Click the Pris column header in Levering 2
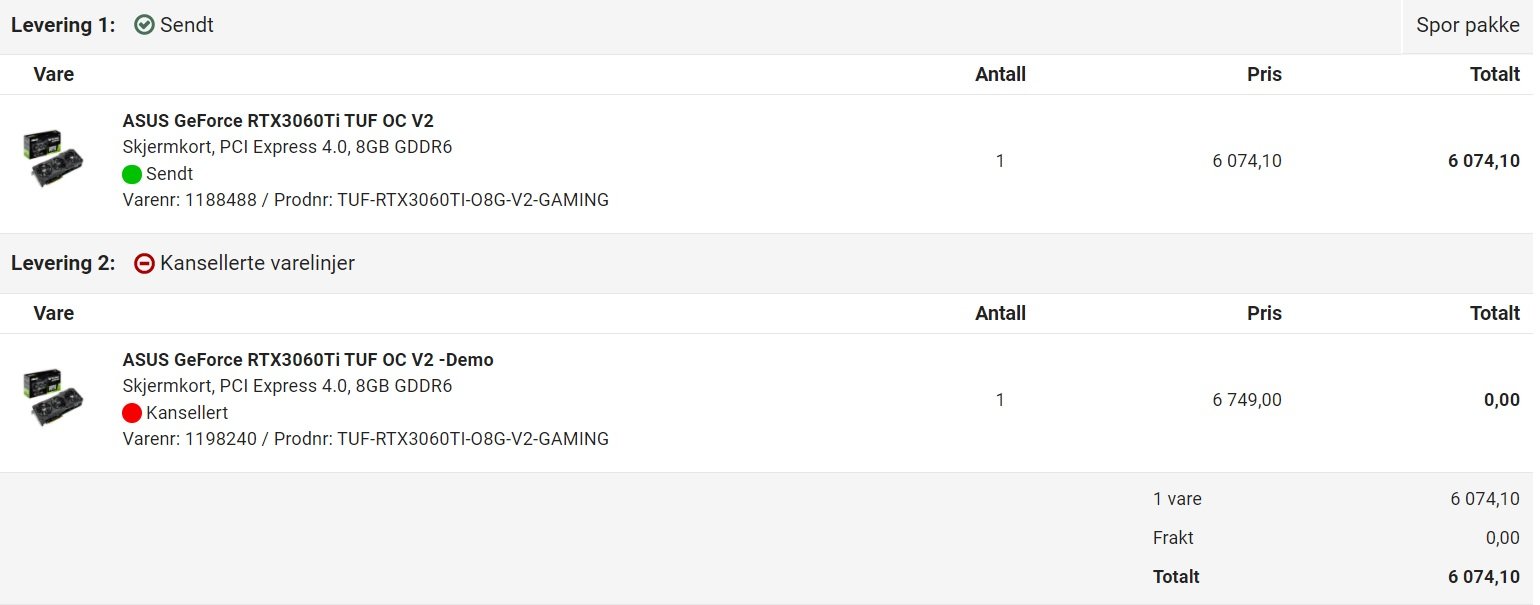Viewport: 1540px width, 605px height. (x=1264, y=313)
